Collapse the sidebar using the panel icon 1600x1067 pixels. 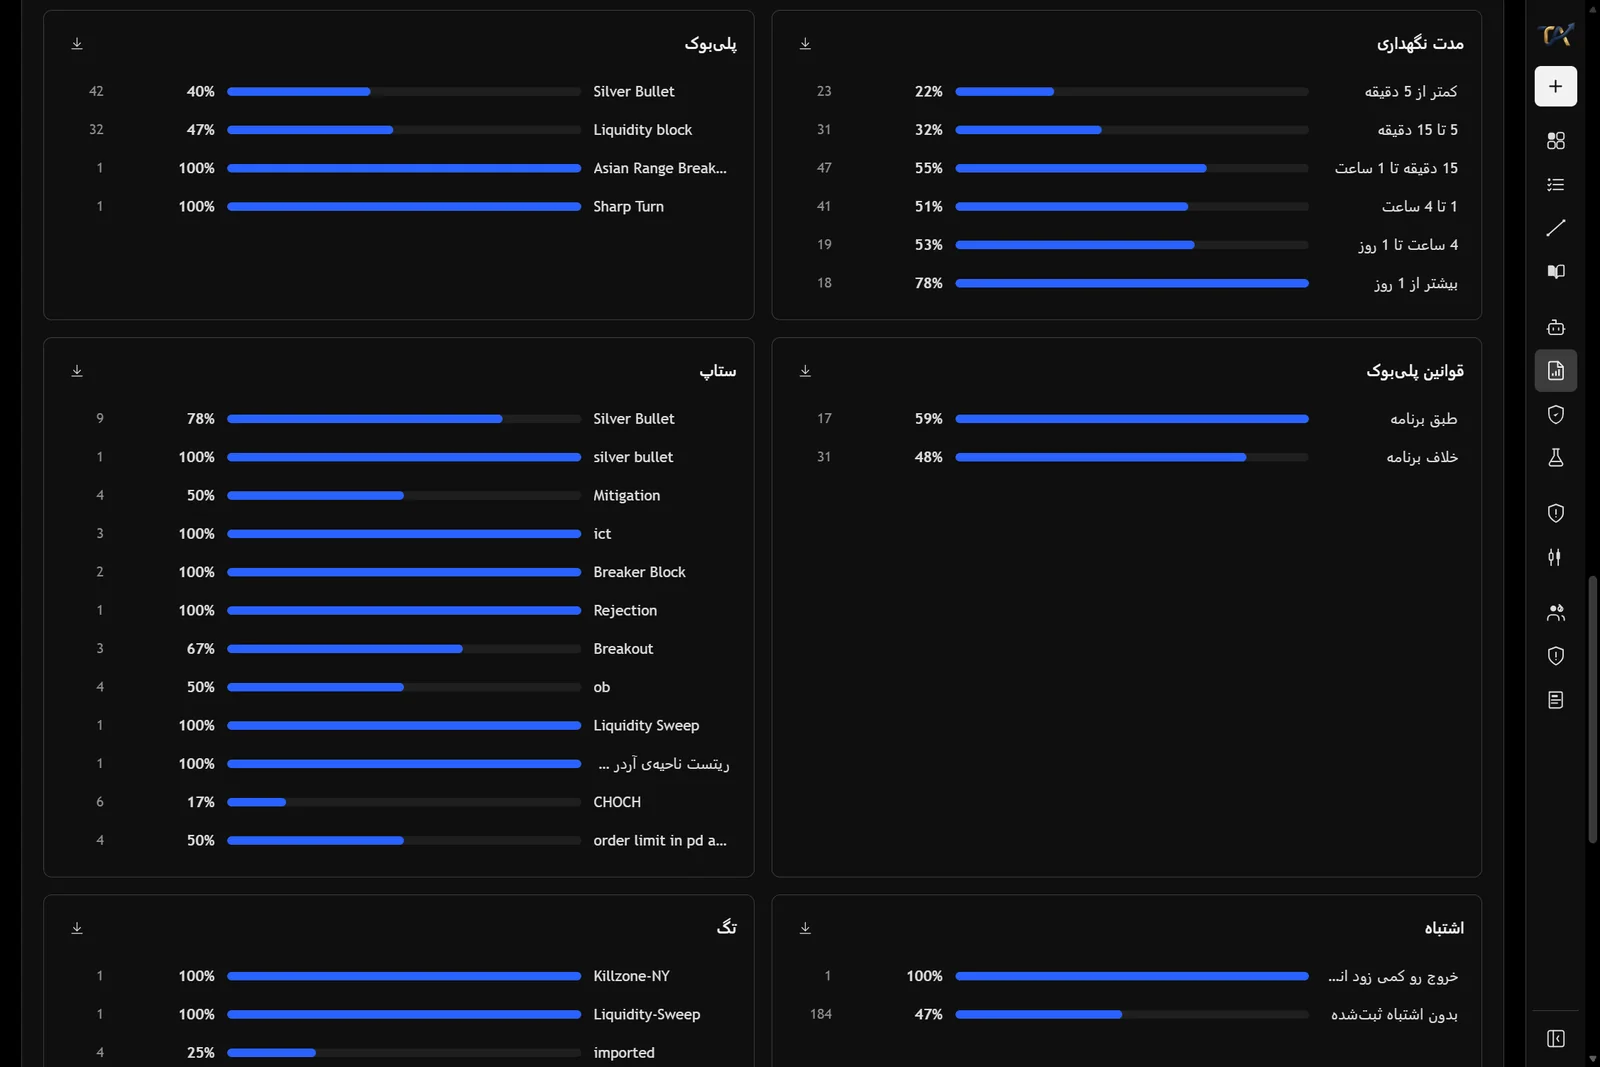point(1555,1039)
